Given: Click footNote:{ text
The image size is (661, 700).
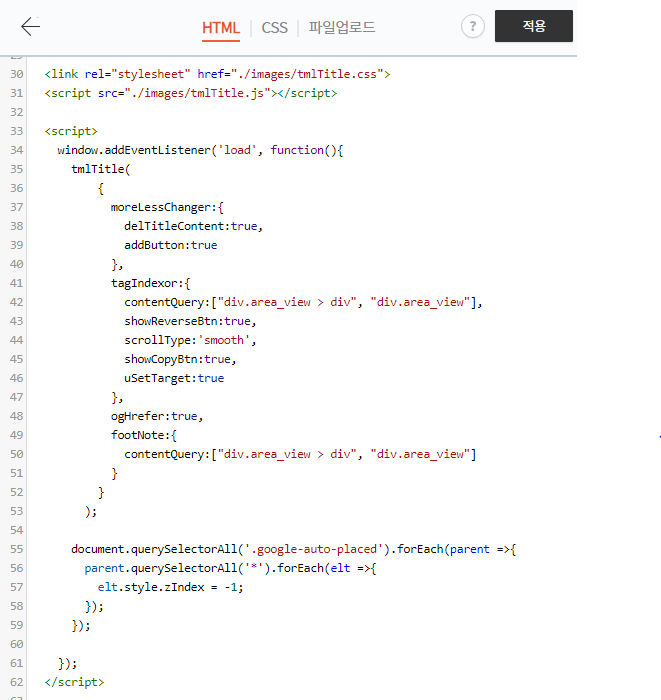Looking at the screenshot, I should click(144, 435).
